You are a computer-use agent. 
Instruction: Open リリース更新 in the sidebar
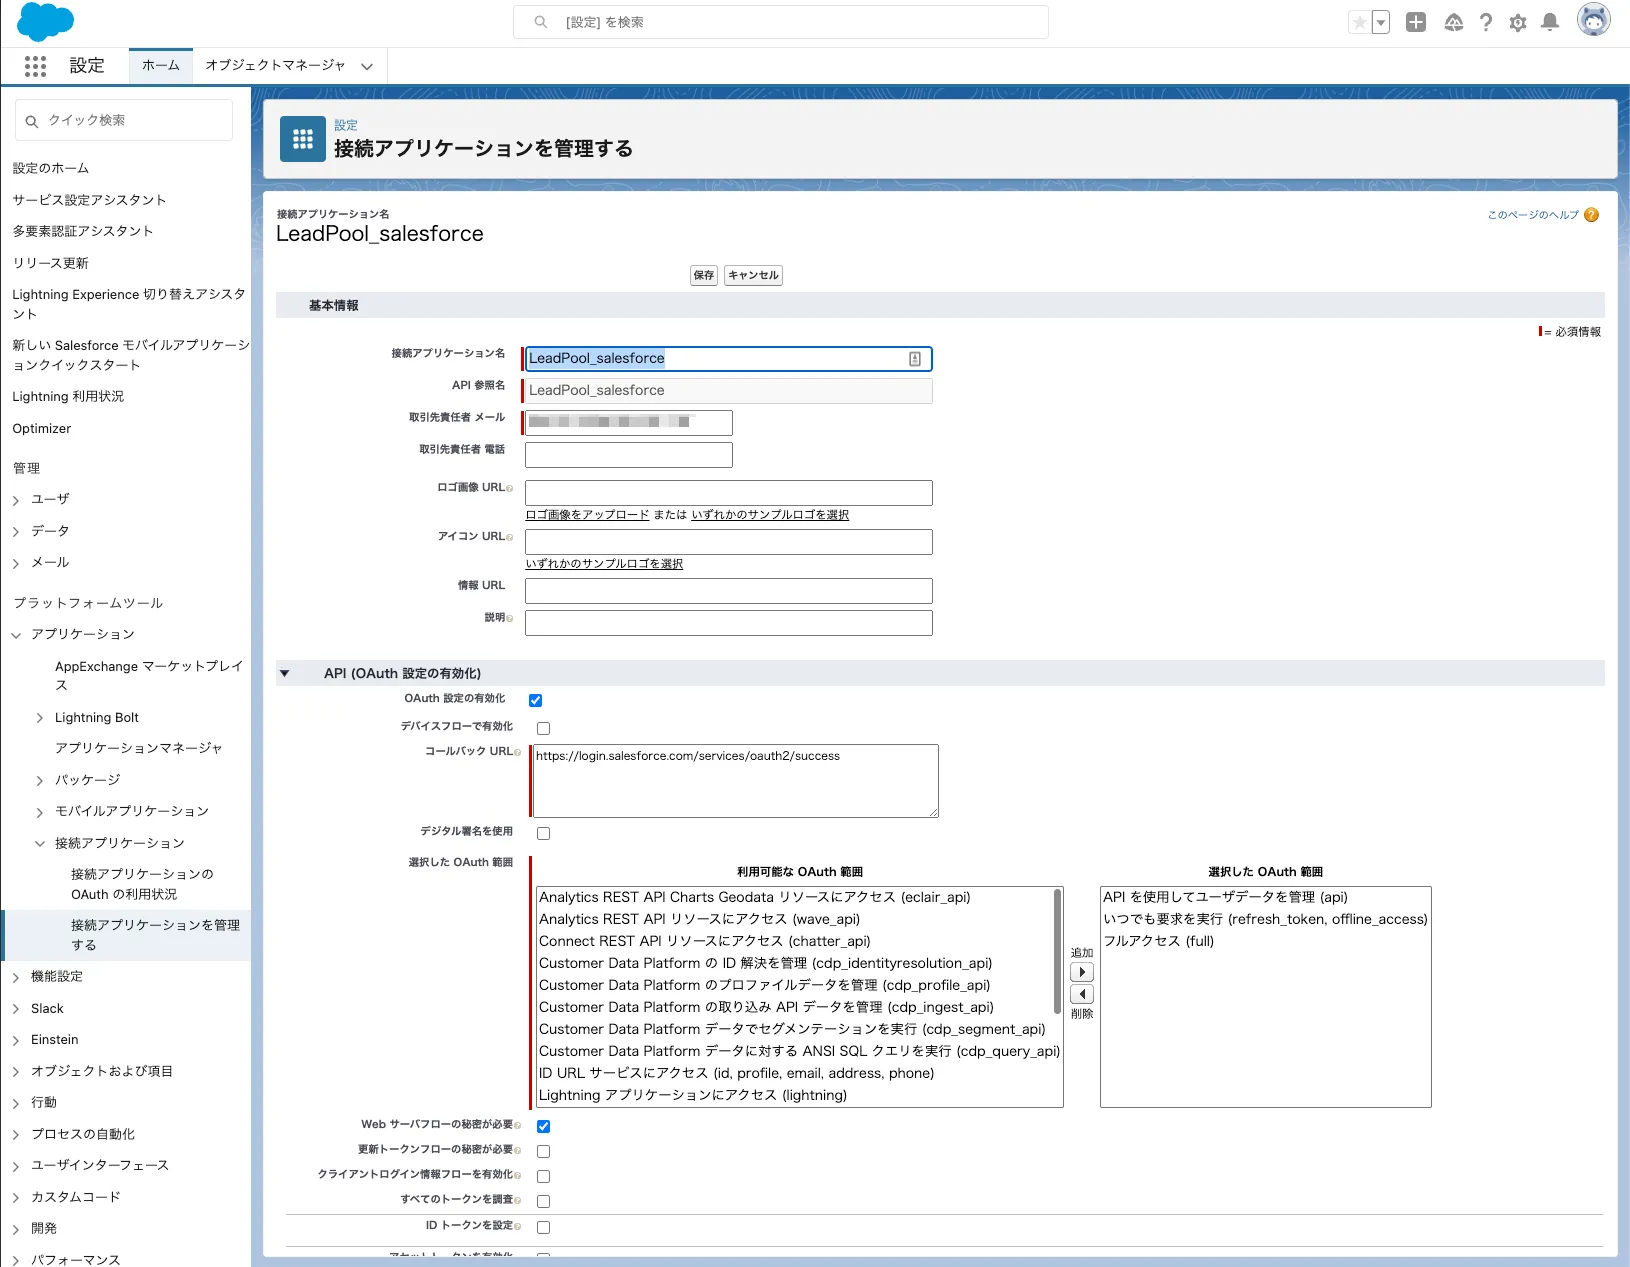click(x=51, y=263)
